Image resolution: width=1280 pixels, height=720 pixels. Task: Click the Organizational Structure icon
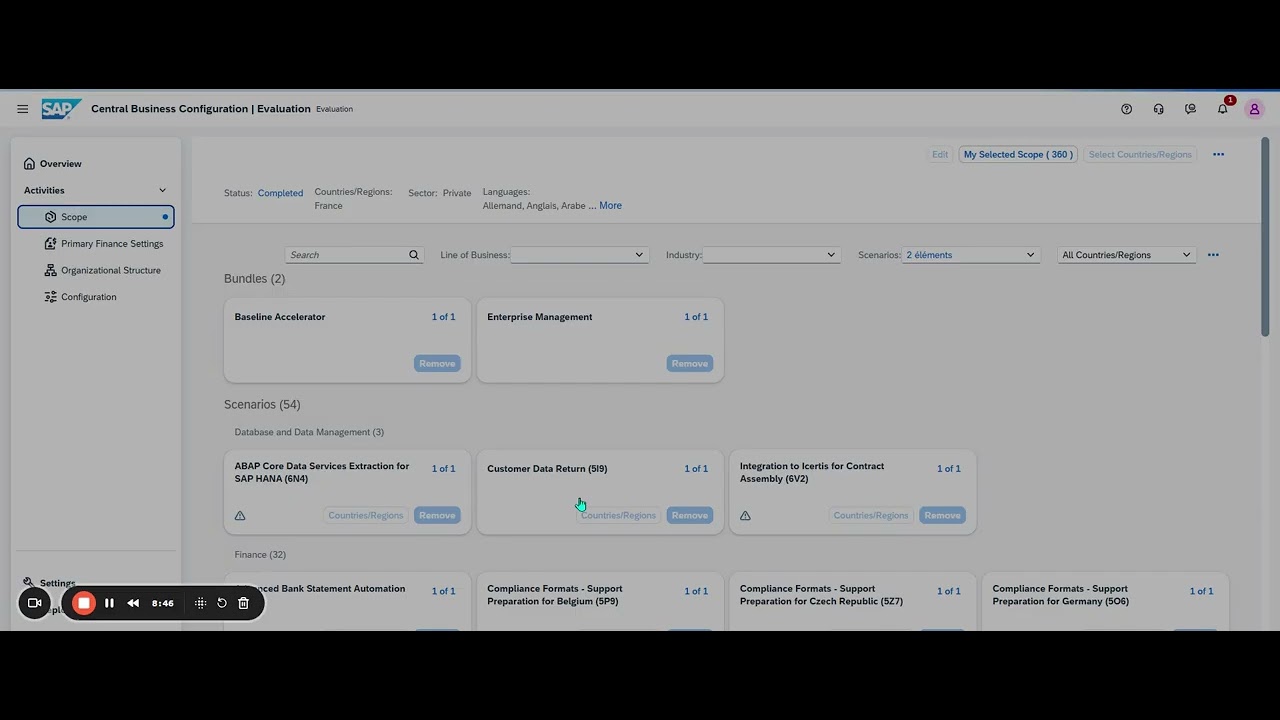pyautogui.click(x=50, y=270)
